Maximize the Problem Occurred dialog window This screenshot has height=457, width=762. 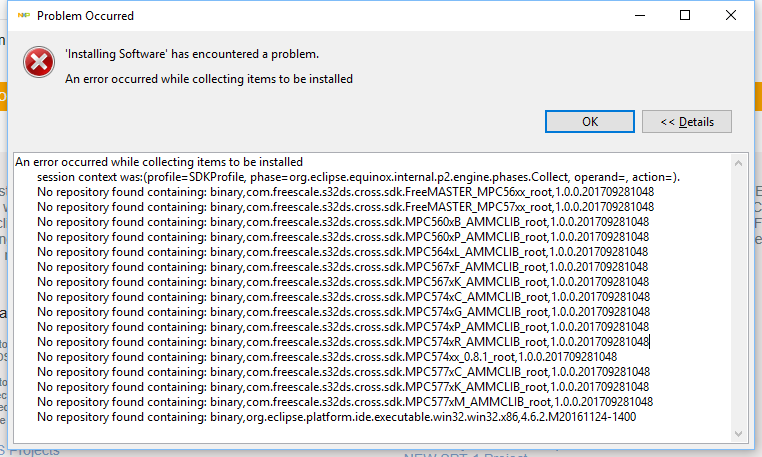tap(685, 16)
